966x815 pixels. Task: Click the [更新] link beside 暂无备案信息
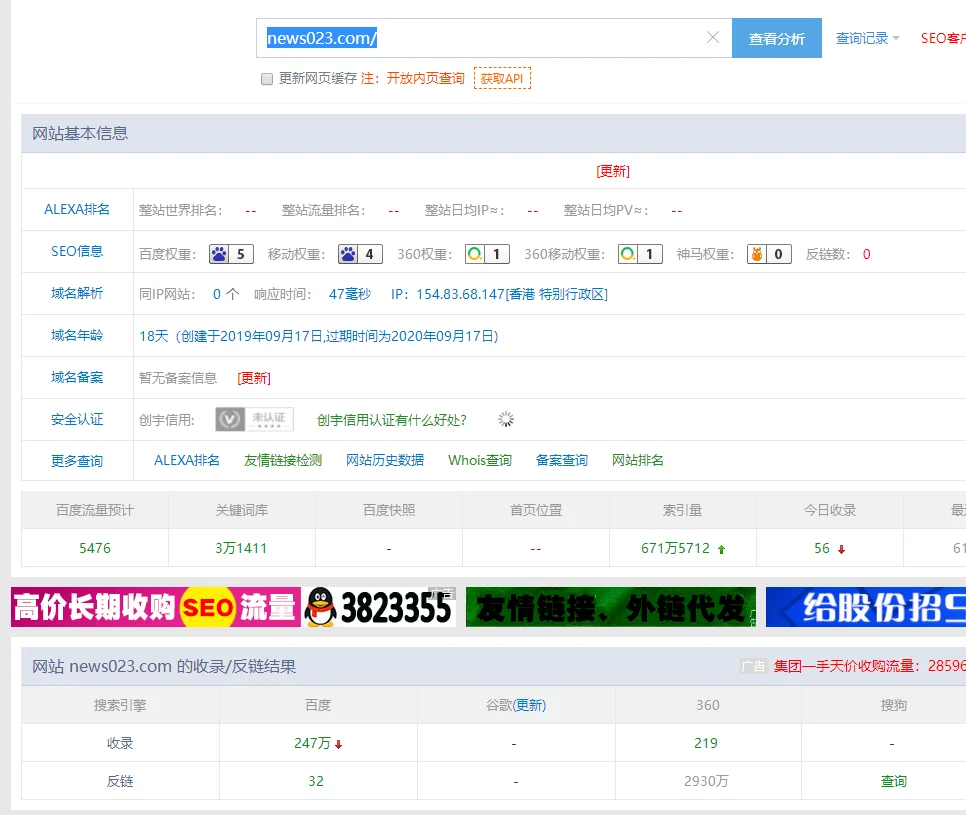point(254,378)
